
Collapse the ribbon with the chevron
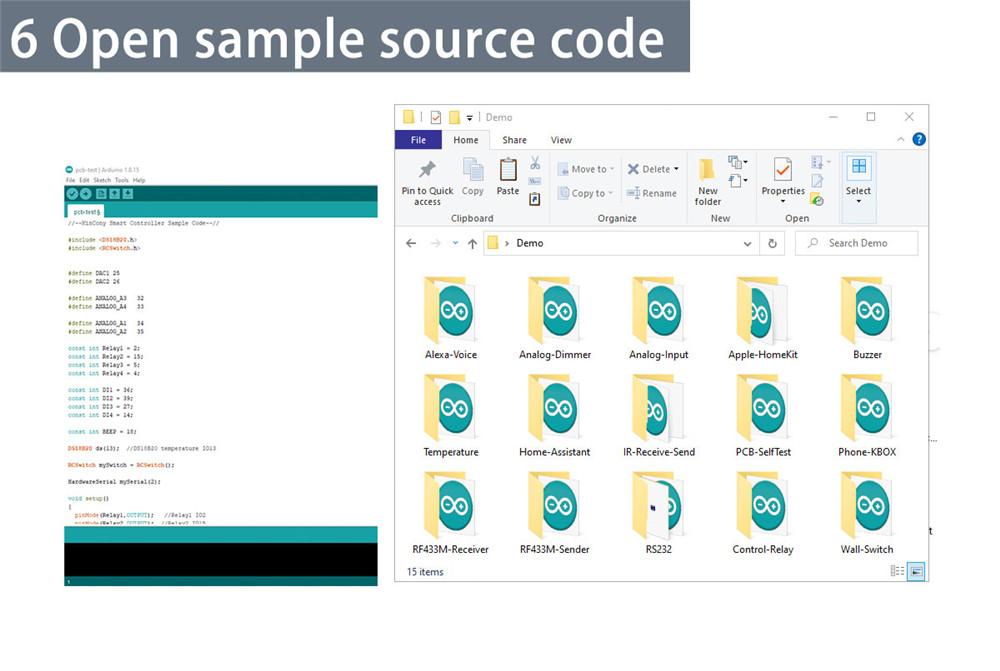(901, 140)
